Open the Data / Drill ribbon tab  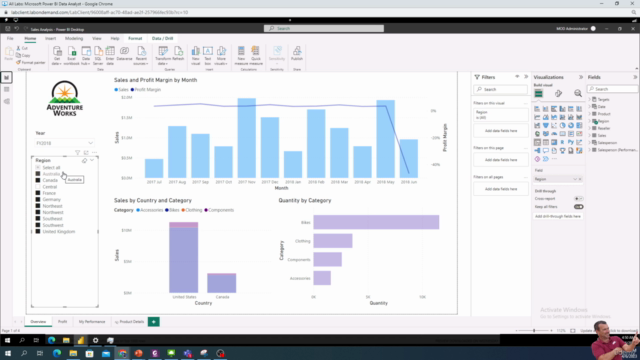[x=162, y=38]
